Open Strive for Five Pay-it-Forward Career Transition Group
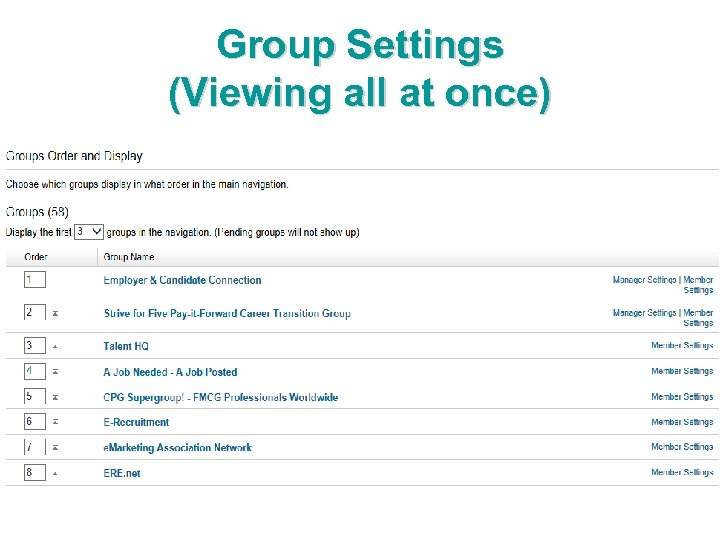This screenshot has width=720, height=540. tap(227, 314)
